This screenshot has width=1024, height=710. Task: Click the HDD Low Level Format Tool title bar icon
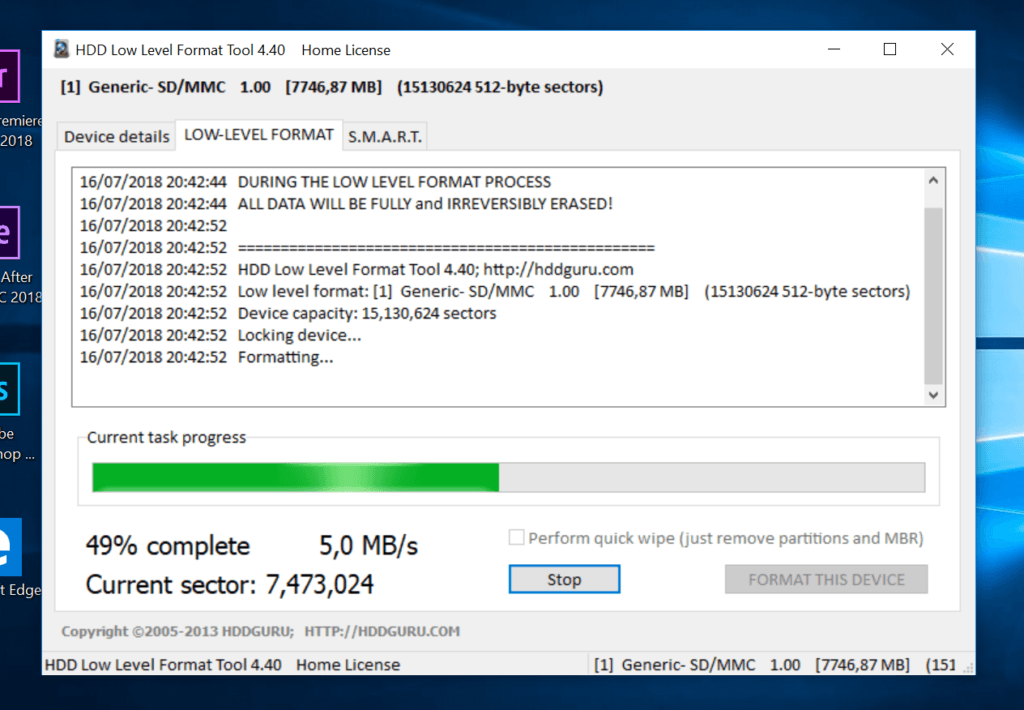pyautogui.click(x=60, y=49)
